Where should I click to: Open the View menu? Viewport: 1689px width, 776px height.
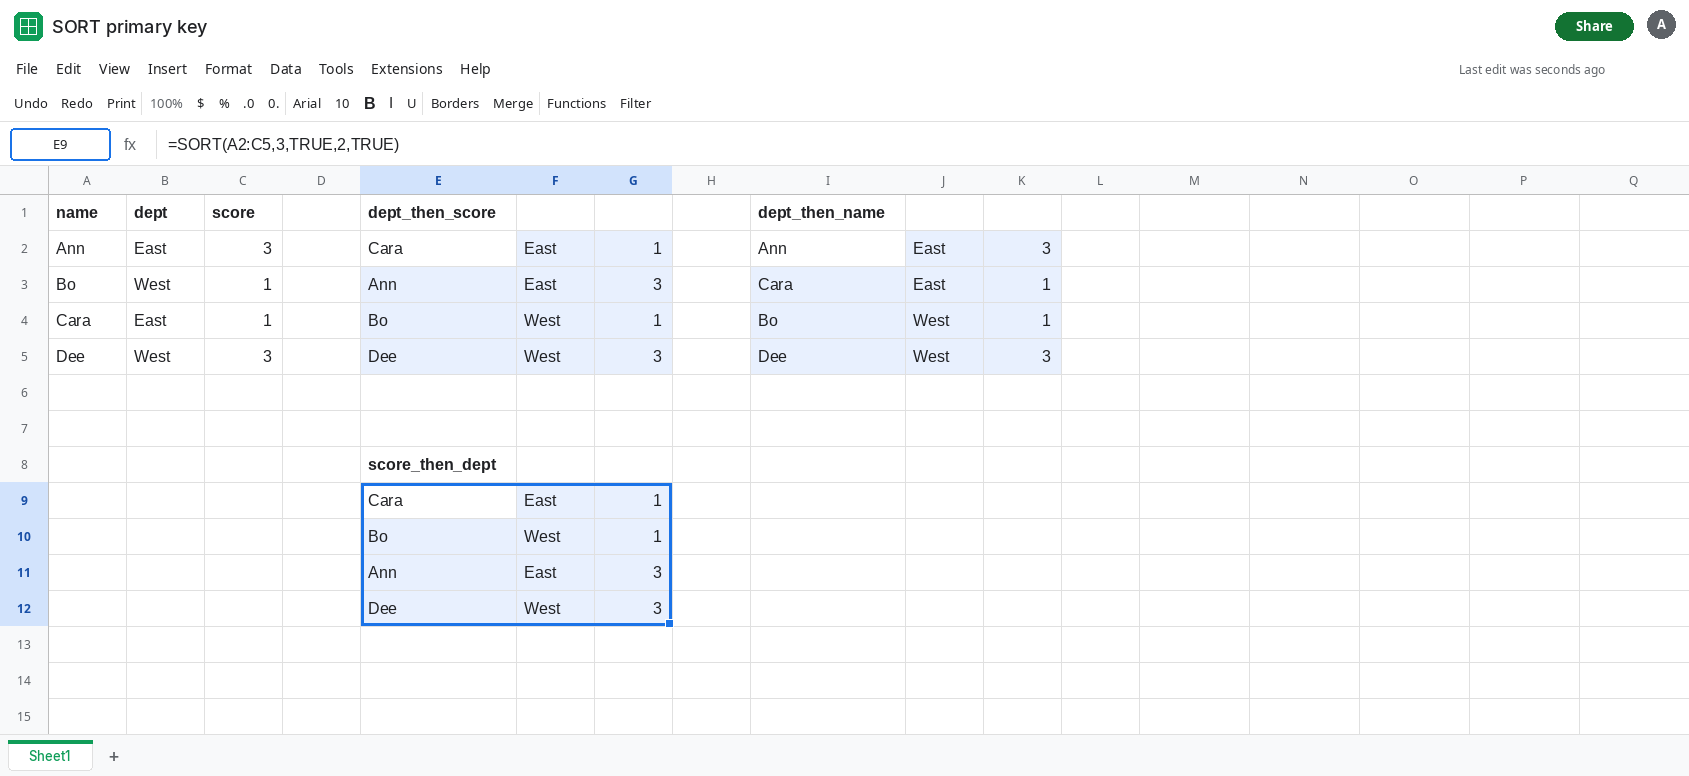point(114,69)
